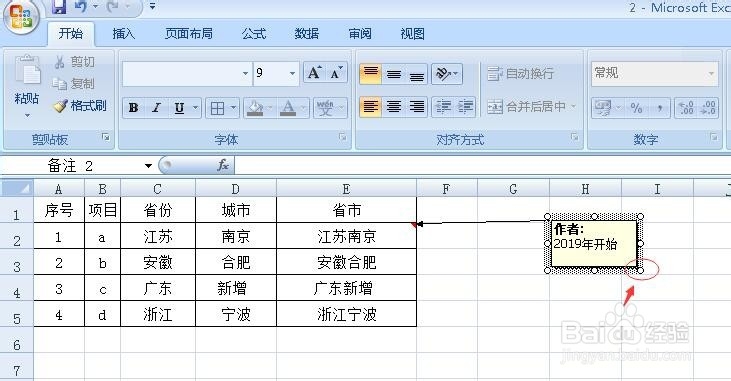Open the 视图 ribbon tab
The image size is (731, 381).
point(413,34)
